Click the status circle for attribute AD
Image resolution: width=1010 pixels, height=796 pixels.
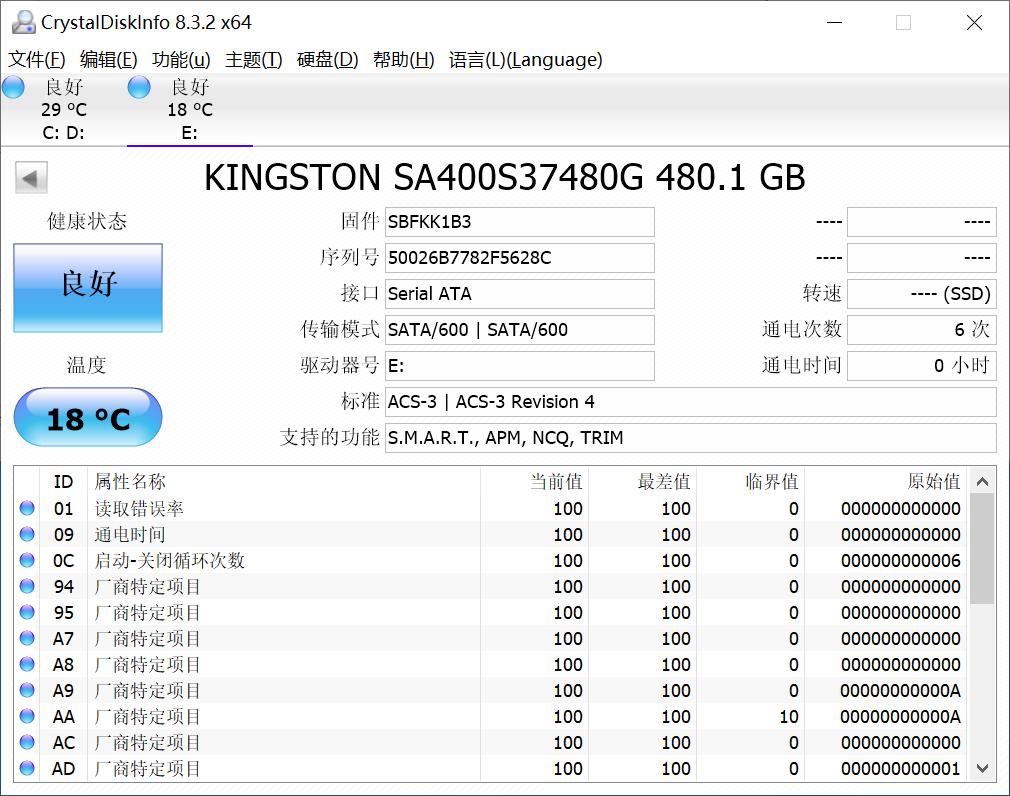point(27,768)
